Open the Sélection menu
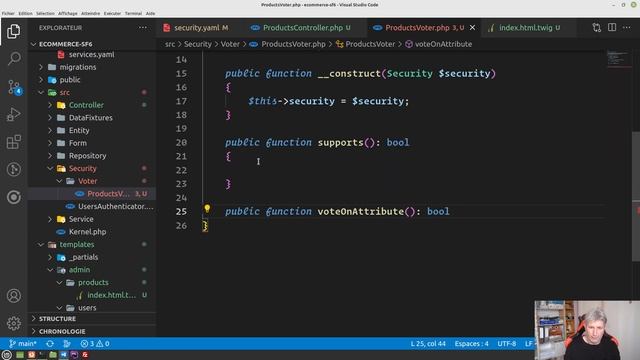This screenshot has height=360, width=640. pos(45,13)
